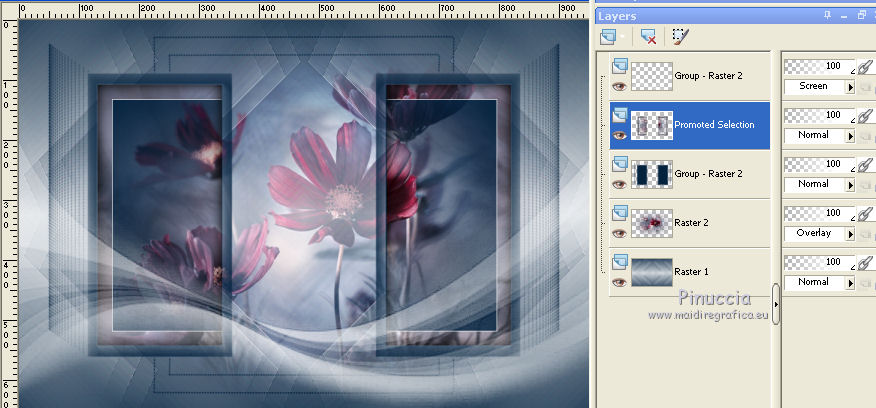Select Group - Raster 2 name below Promoted Selection
This screenshot has height=408, width=876.
coord(708,174)
